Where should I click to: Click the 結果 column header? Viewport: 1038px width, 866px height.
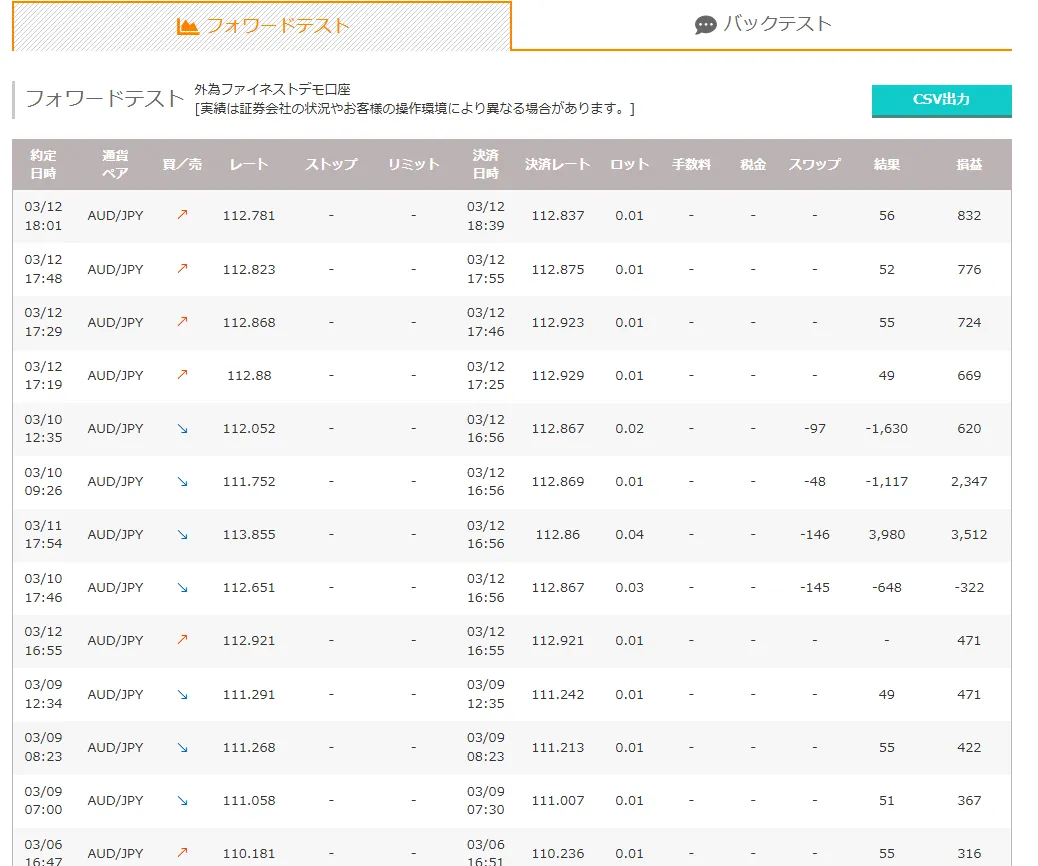(x=886, y=165)
